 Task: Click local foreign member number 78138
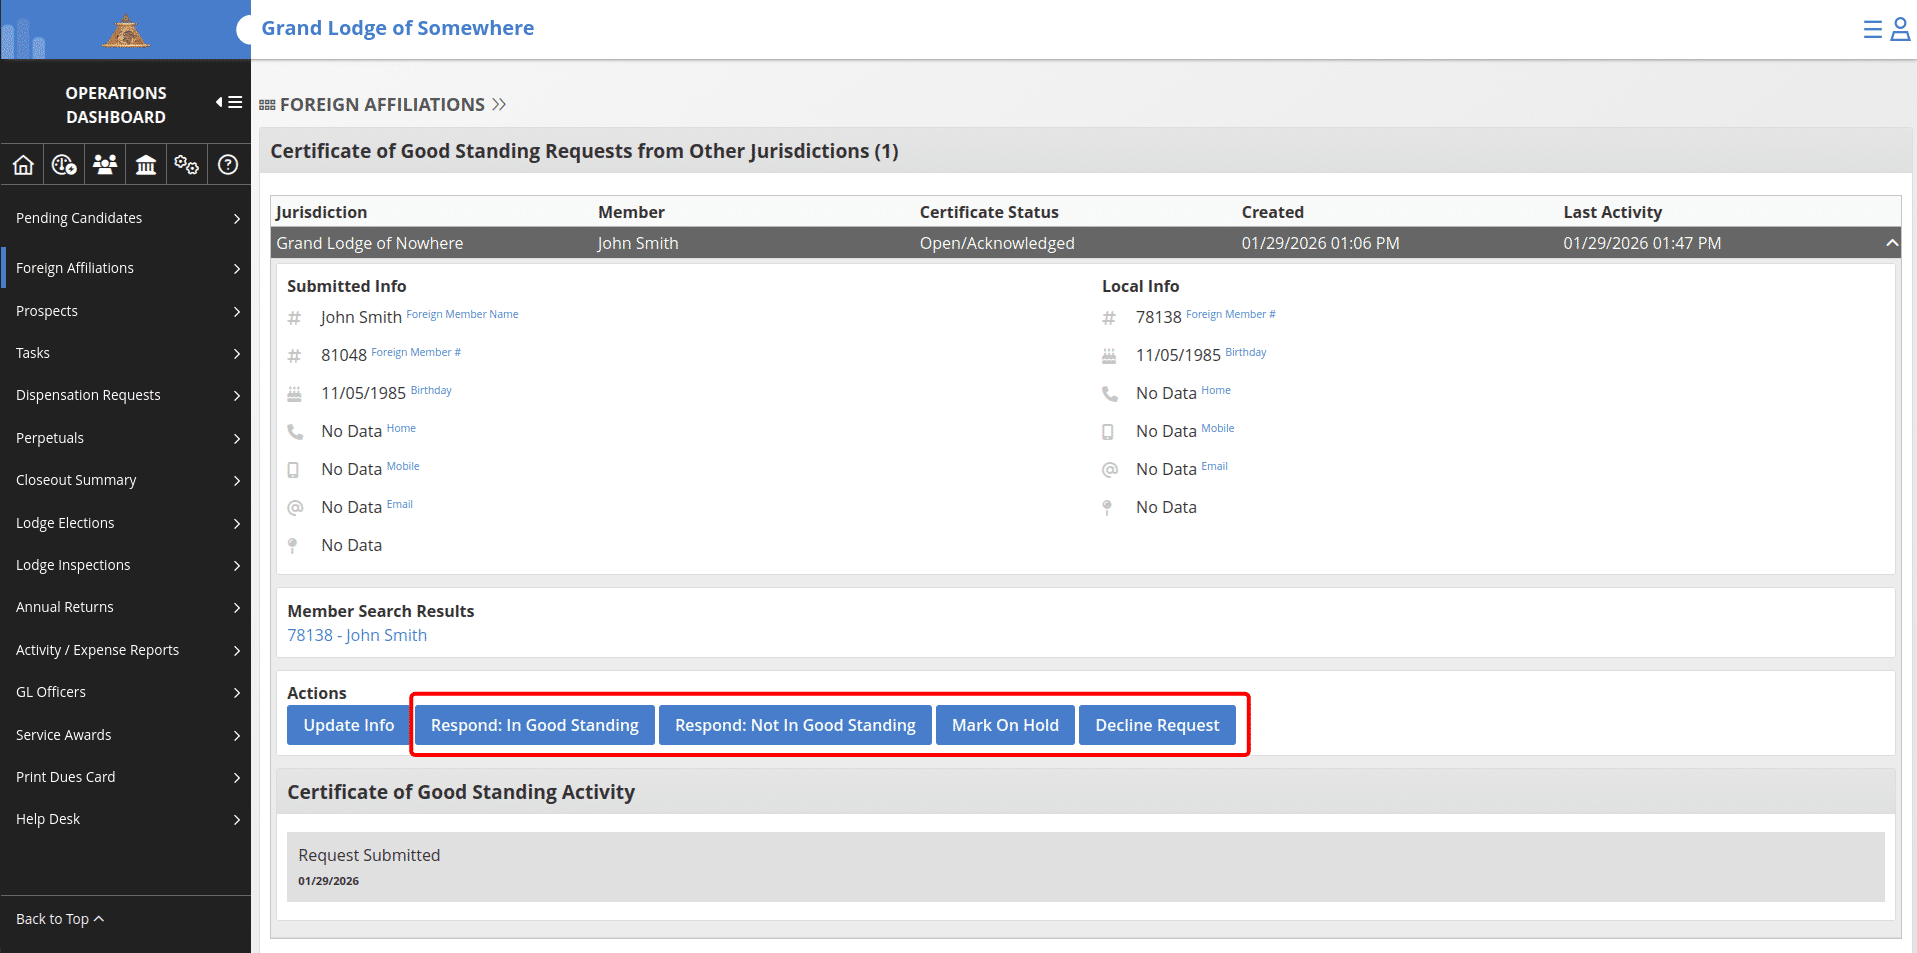1159,317
